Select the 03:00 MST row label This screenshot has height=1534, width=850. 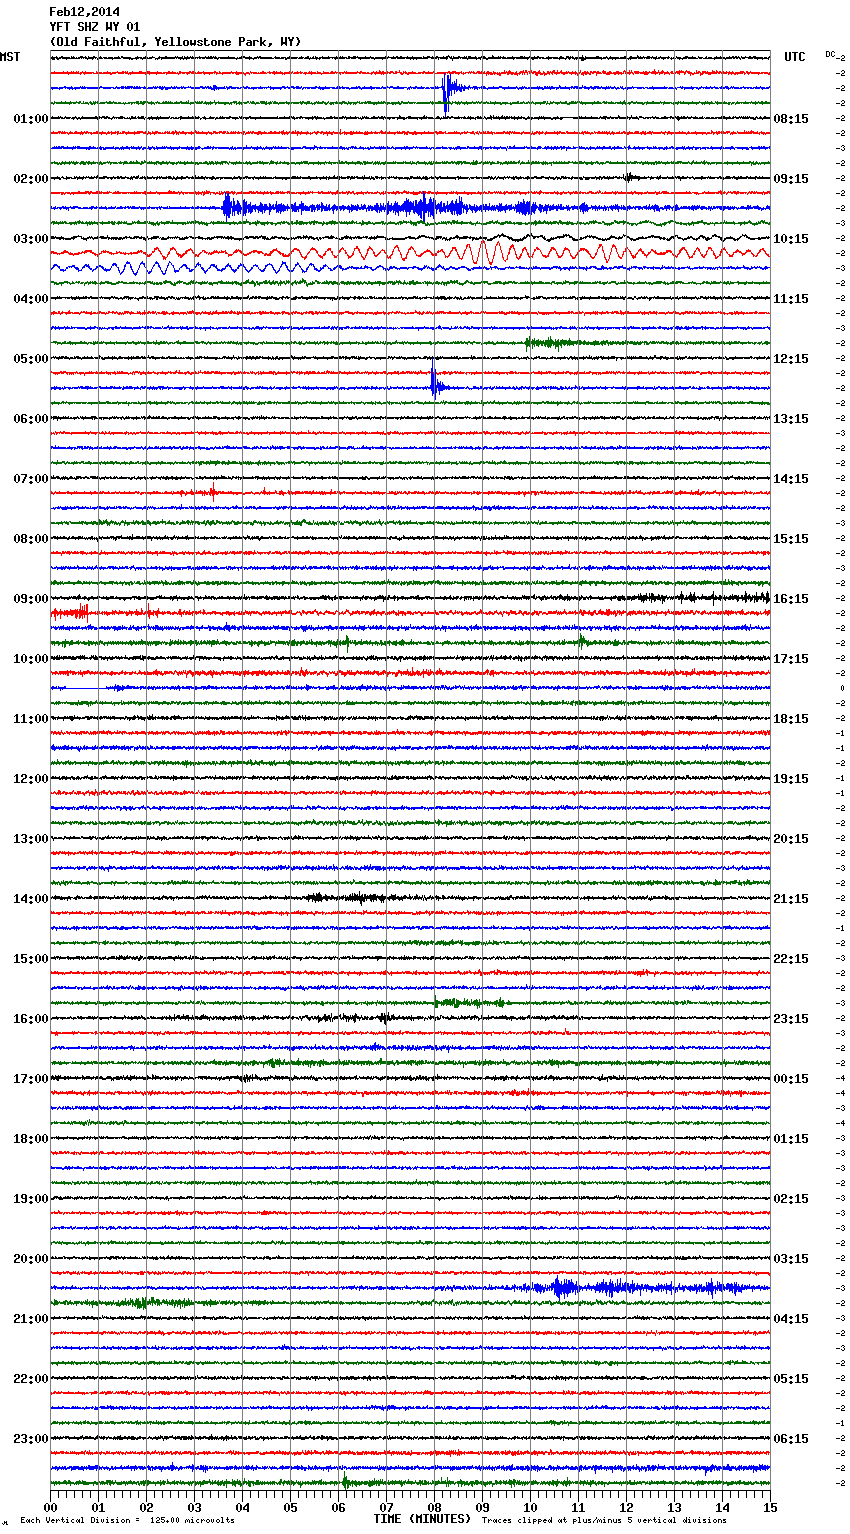click(31, 239)
